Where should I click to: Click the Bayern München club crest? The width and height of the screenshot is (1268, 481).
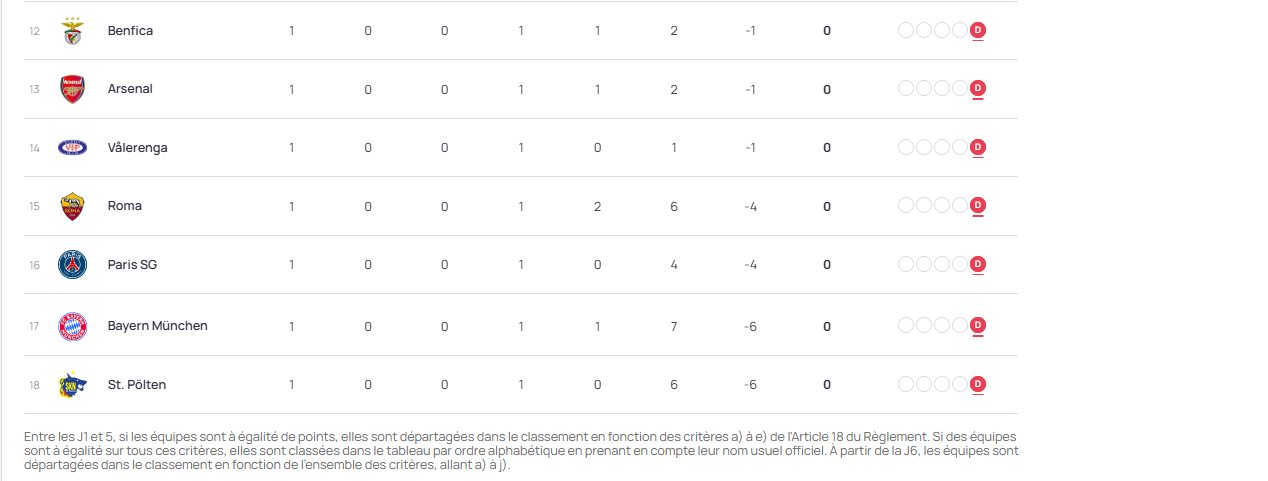72,326
